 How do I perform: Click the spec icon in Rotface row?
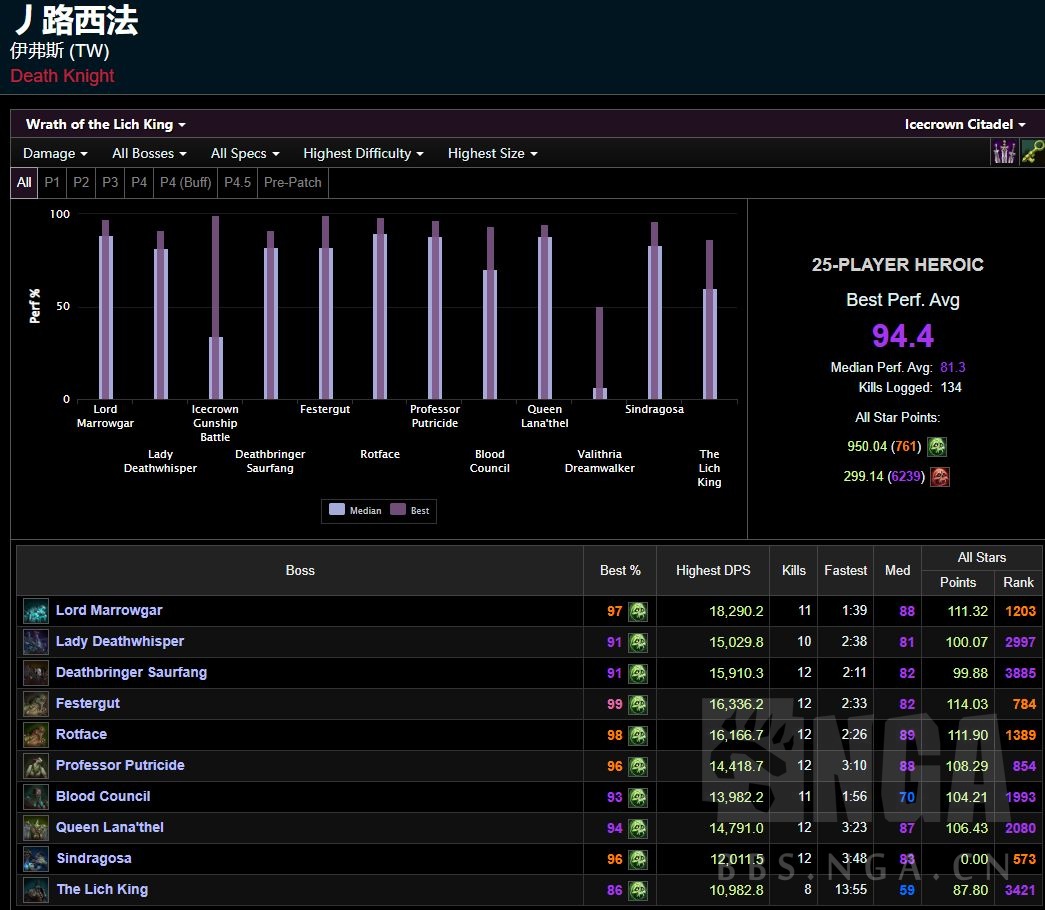coord(638,735)
